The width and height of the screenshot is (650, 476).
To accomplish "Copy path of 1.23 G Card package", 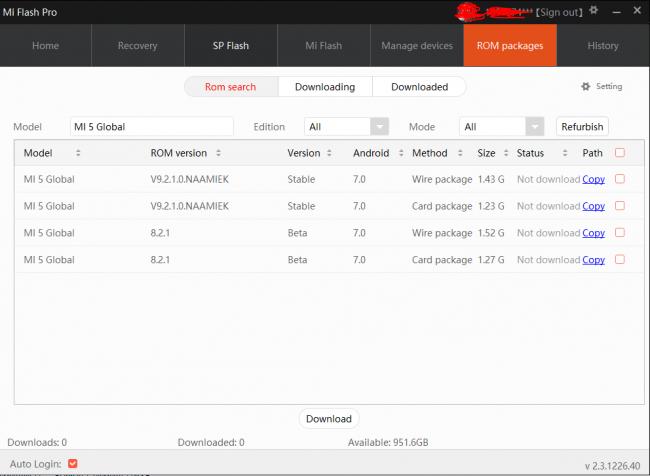I will tap(594, 206).
